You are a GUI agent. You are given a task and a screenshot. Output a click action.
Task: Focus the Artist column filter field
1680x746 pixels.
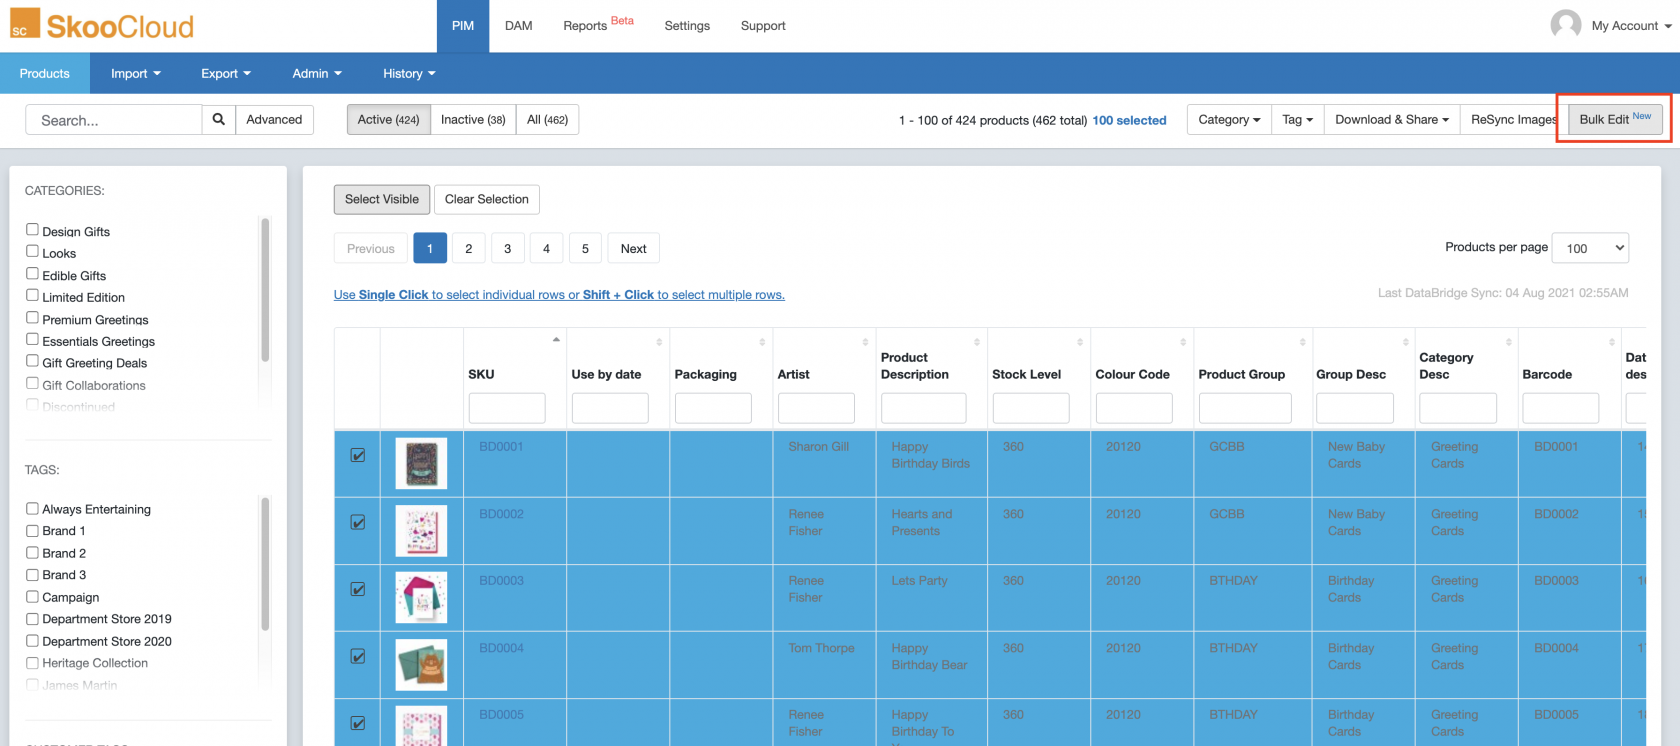click(816, 408)
